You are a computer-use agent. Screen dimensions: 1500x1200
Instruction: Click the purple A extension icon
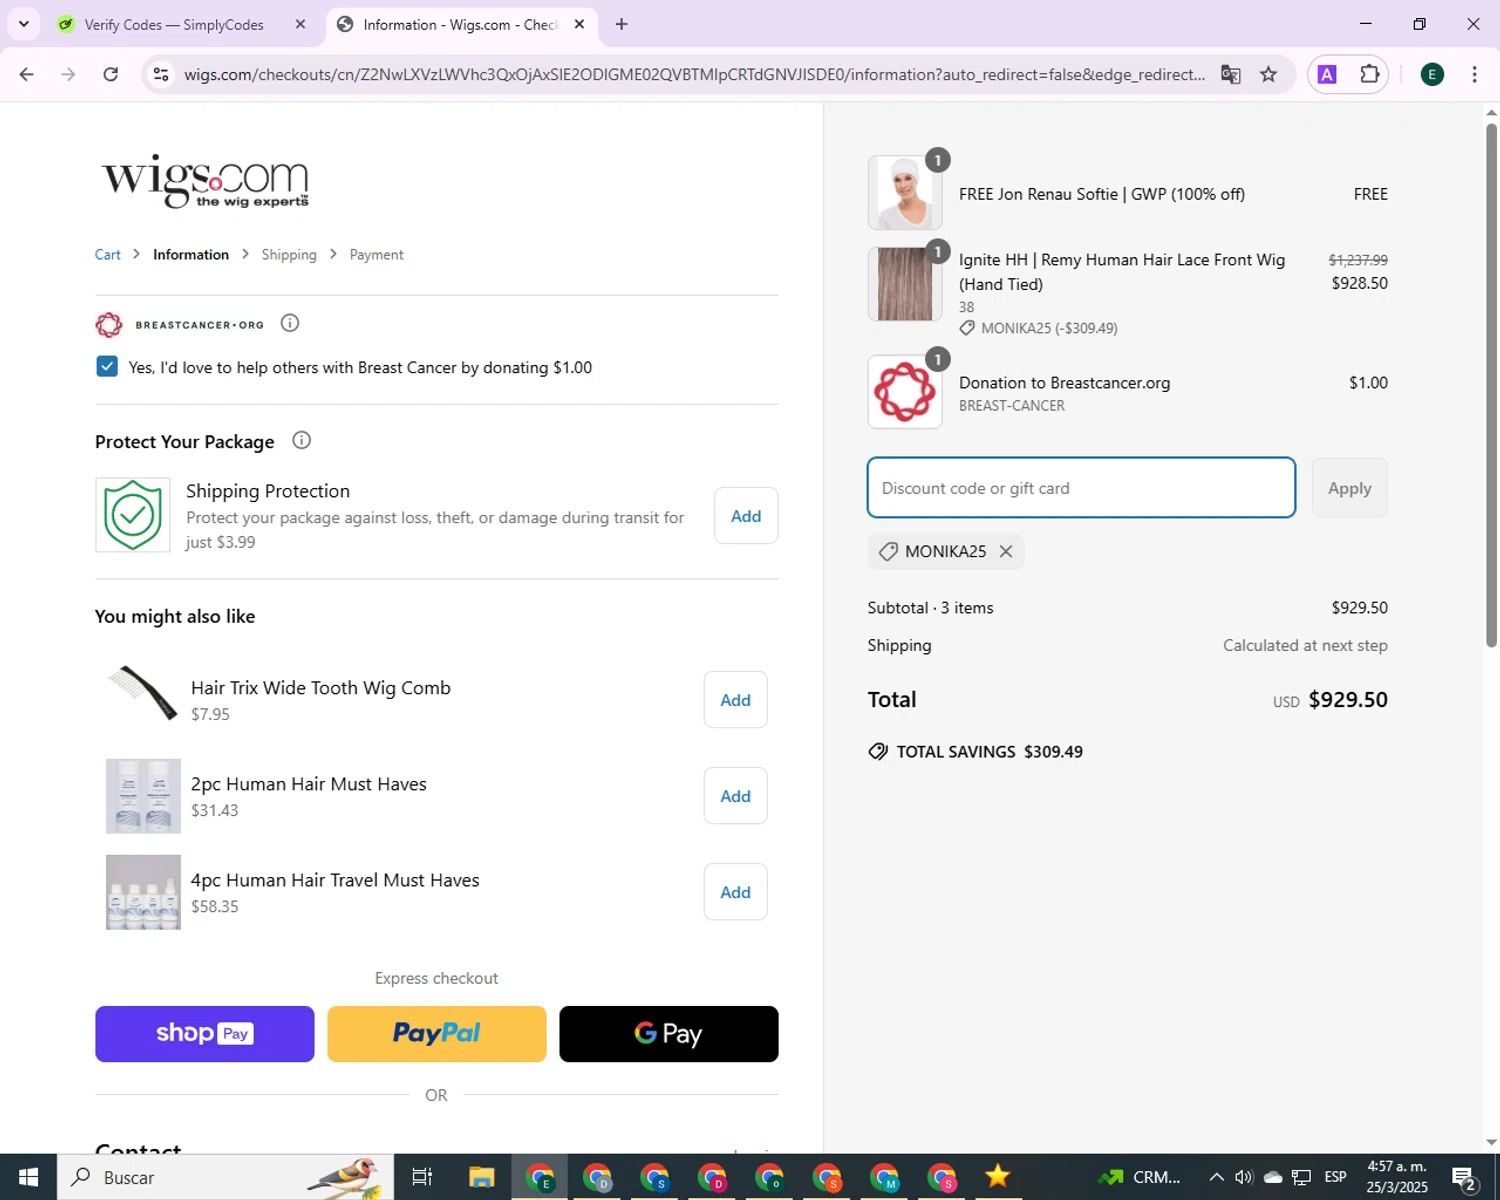pos(1327,74)
